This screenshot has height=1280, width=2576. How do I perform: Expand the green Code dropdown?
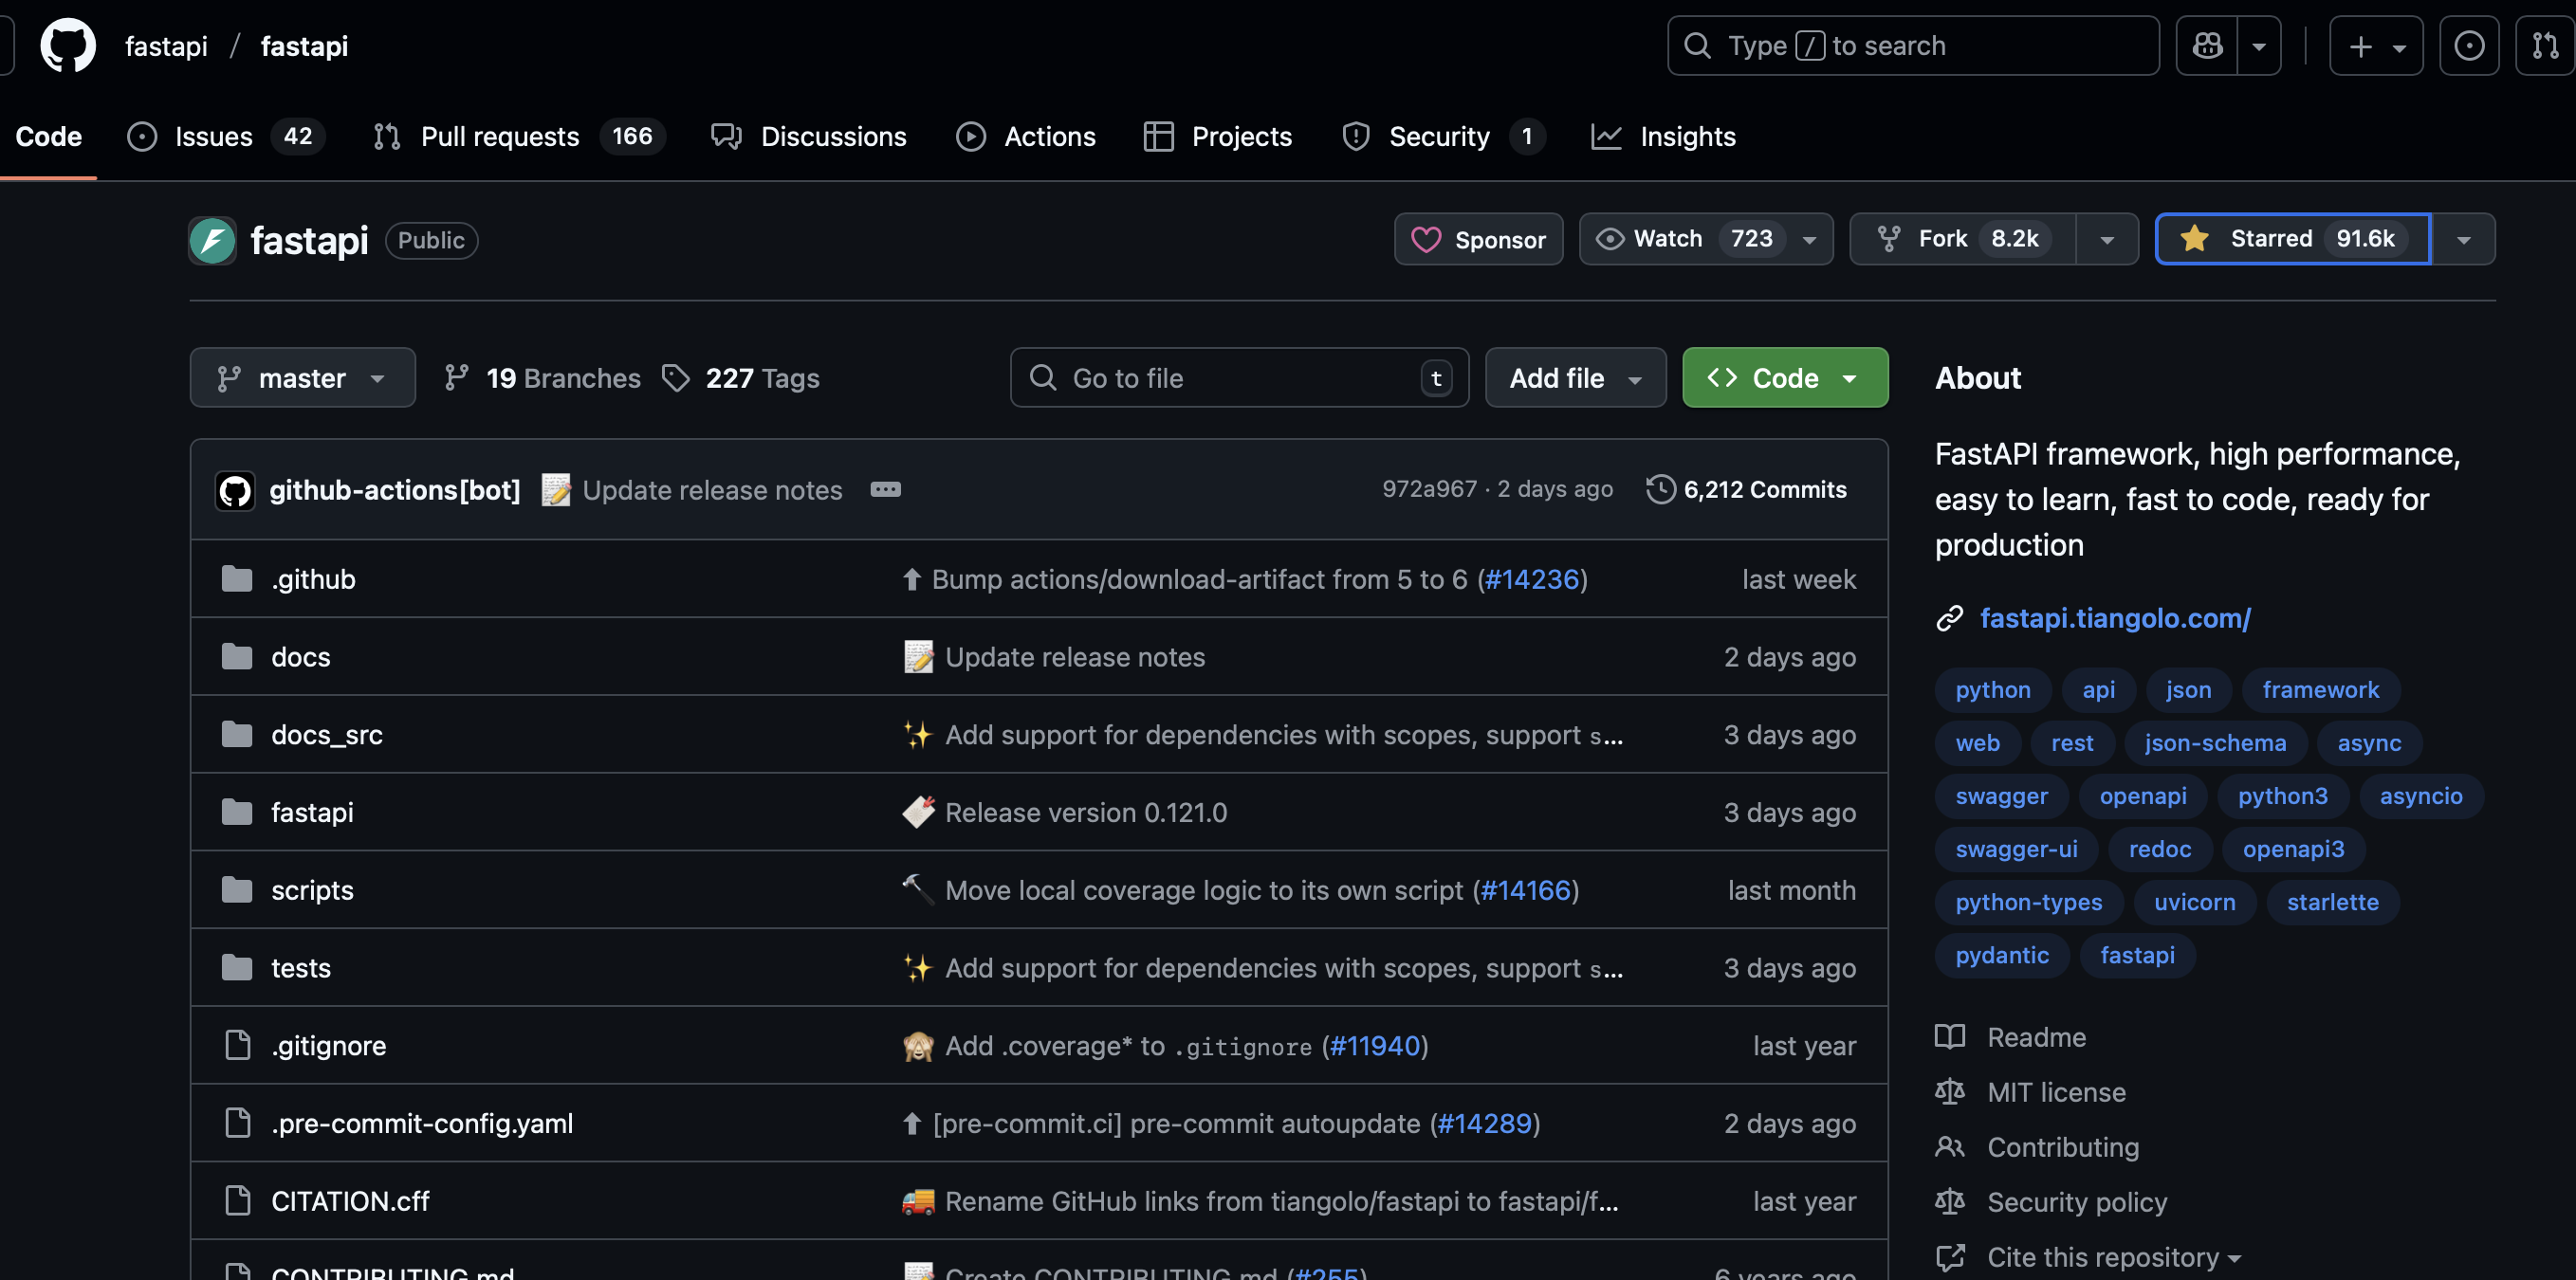coord(1784,378)
